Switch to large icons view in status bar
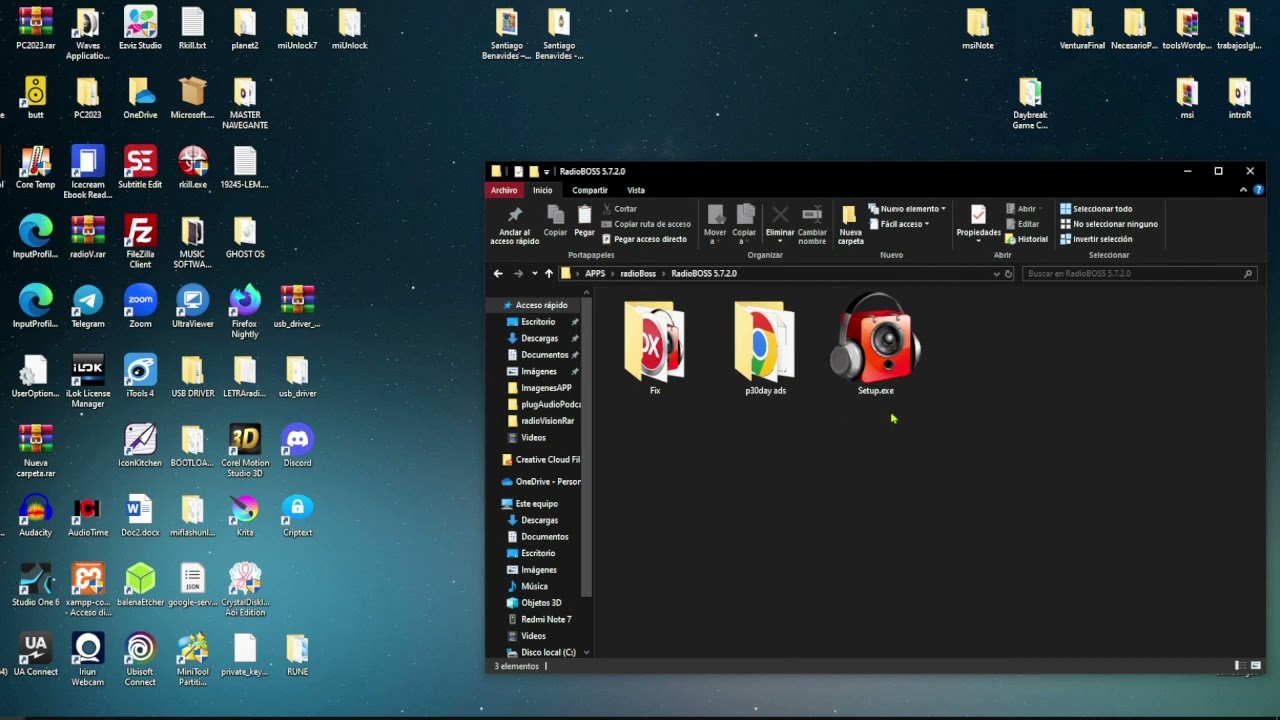The image size is (1280, 720). click(x=1255, y=666)
